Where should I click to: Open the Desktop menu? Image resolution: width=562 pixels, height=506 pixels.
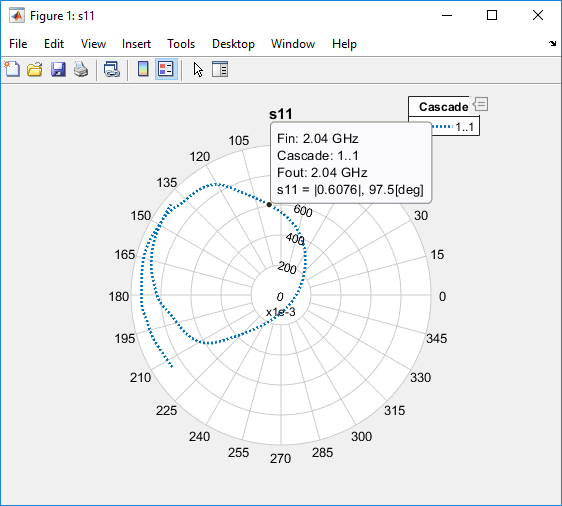[233, 44]
